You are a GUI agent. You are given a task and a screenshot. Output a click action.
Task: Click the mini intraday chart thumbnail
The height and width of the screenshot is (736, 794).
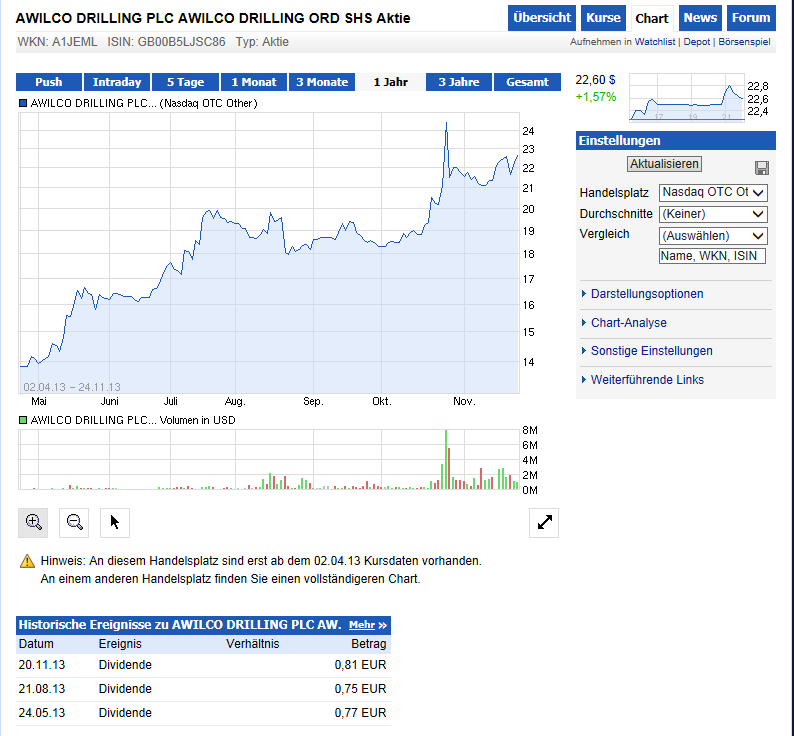[x=687, y=97]
